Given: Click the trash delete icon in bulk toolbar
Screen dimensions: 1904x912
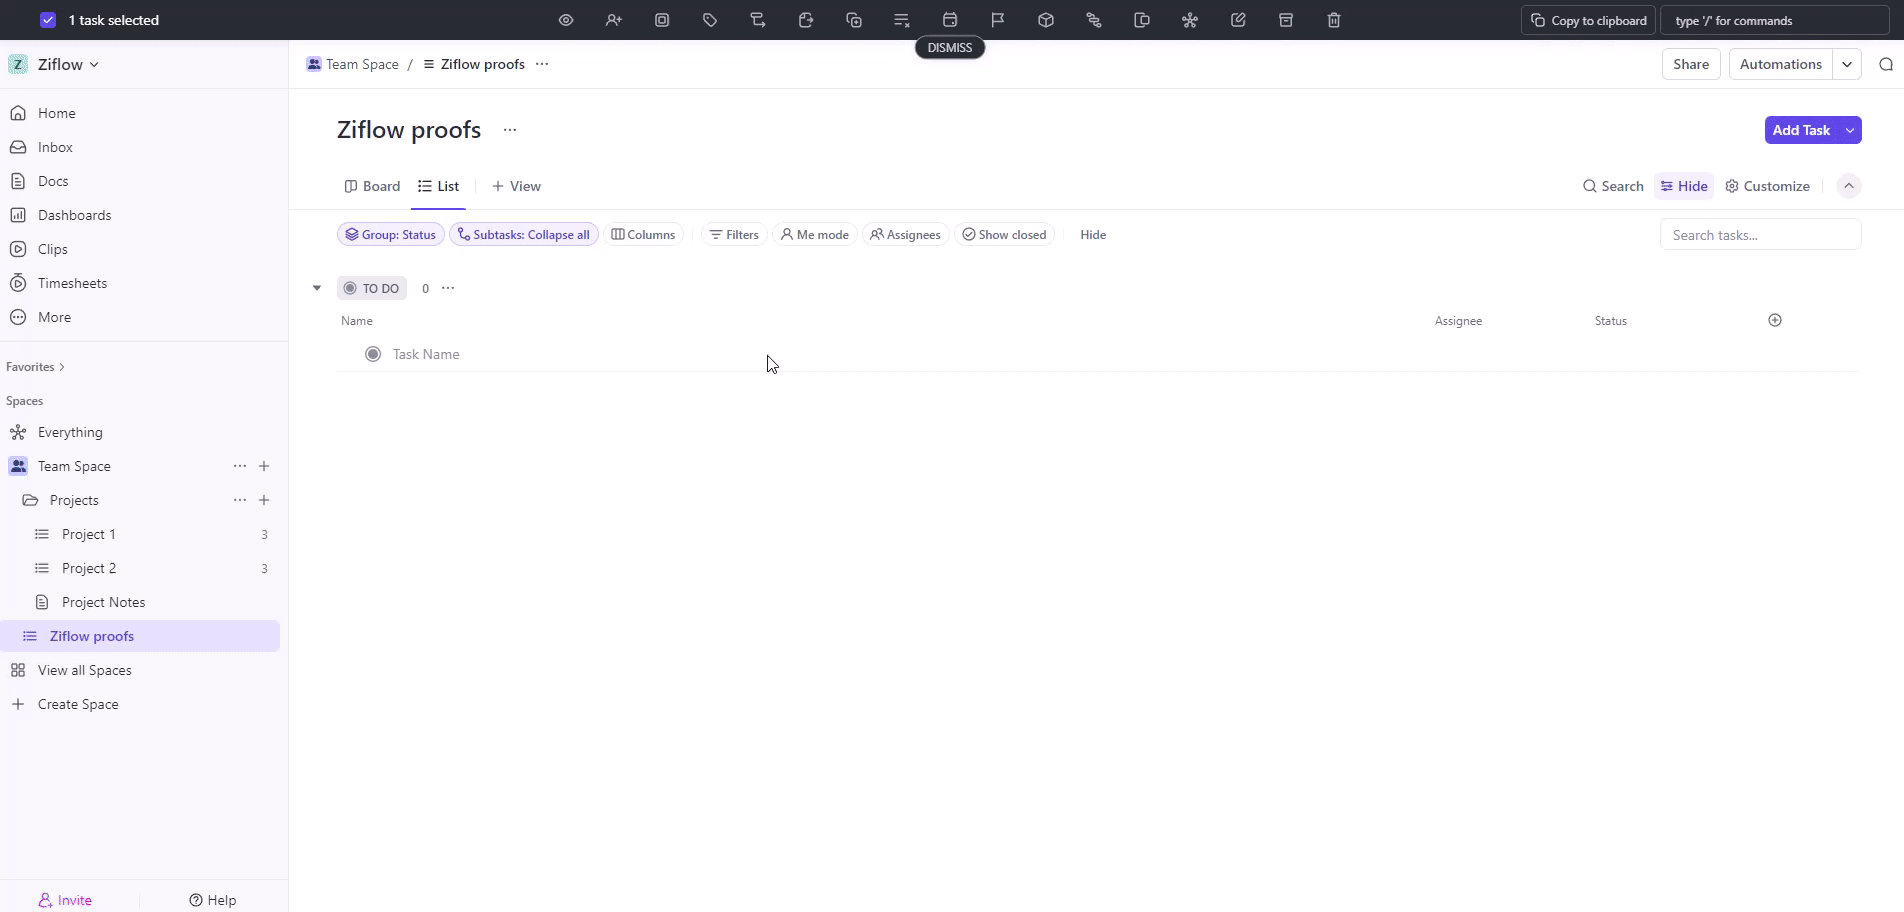Looking at the screenshot, I should coord(1333,20).
